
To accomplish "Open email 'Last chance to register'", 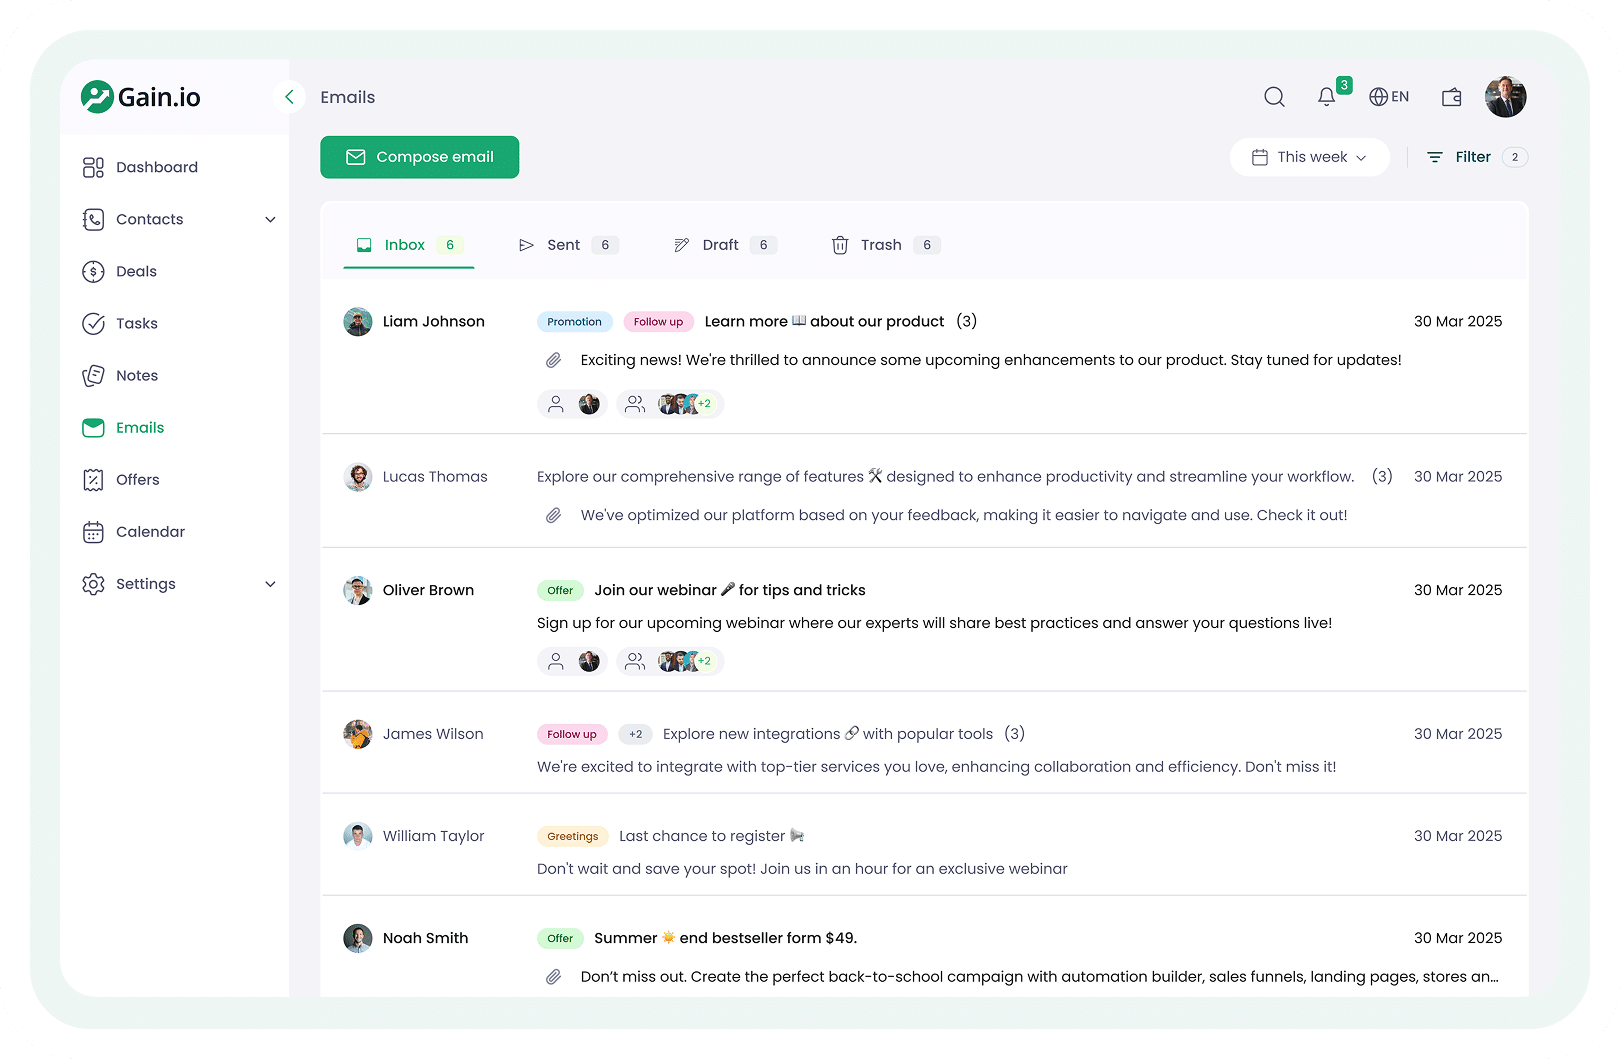I will click(711, 836).
